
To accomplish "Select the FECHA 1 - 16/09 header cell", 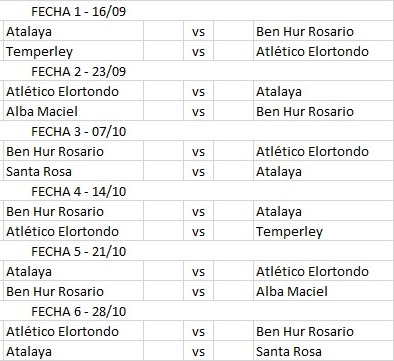I will coord(78,12).
